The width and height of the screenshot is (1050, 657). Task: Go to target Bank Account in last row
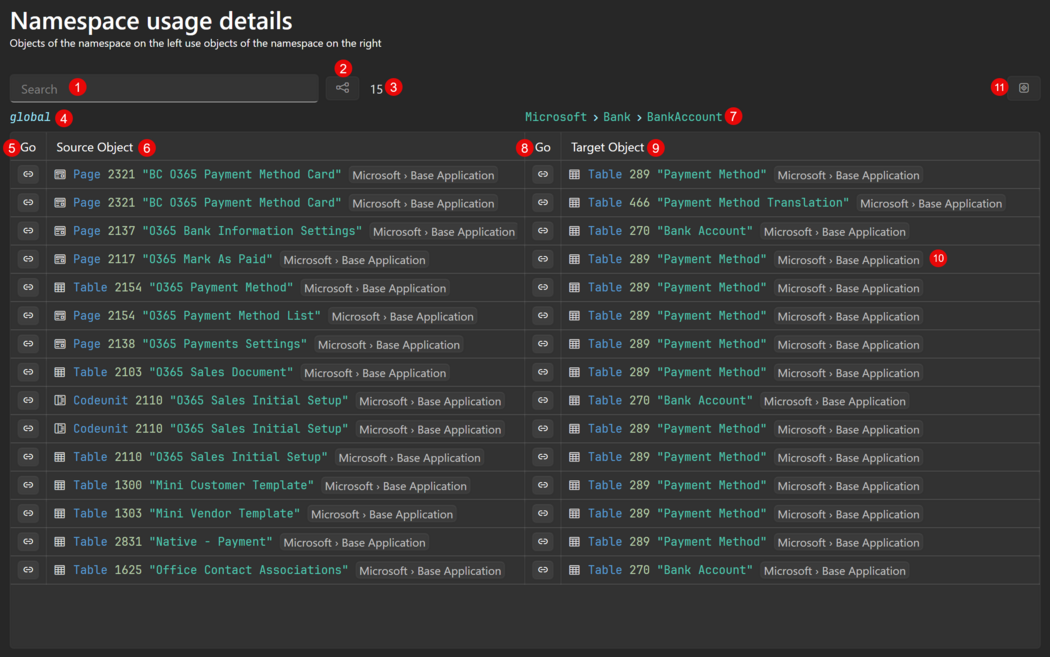click(543, 570)
